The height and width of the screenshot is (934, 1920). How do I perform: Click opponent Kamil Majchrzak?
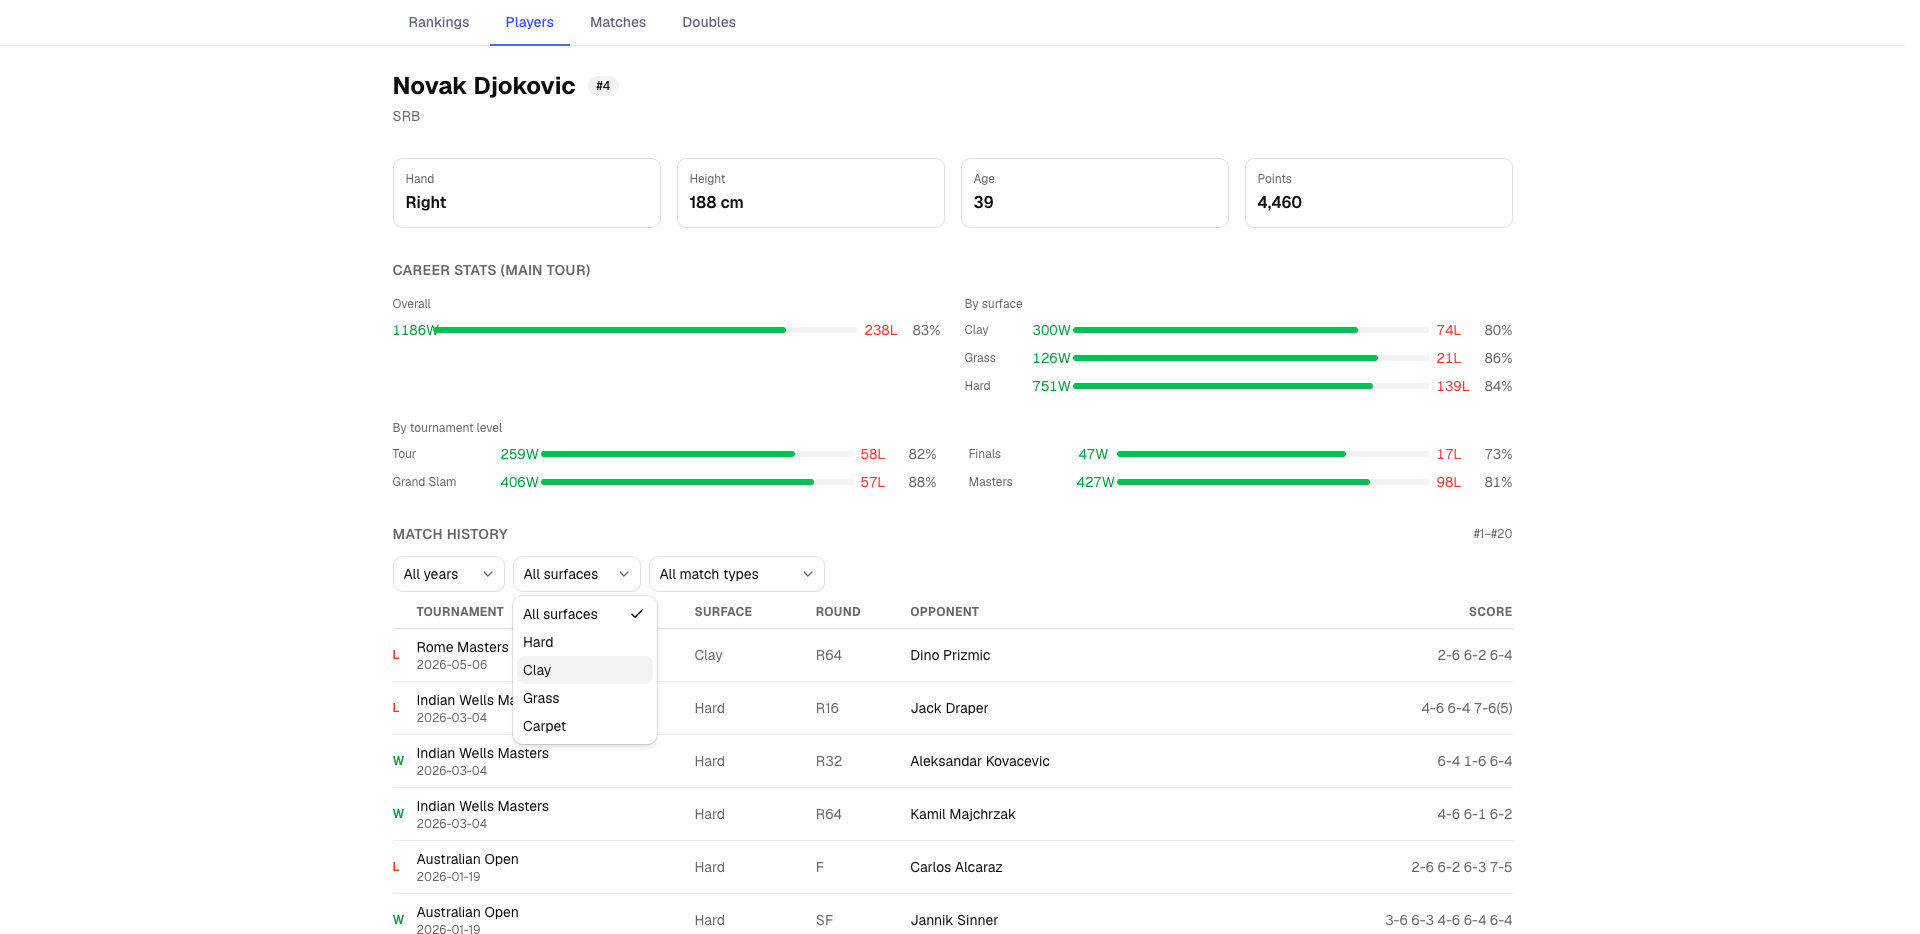[962, 814]
